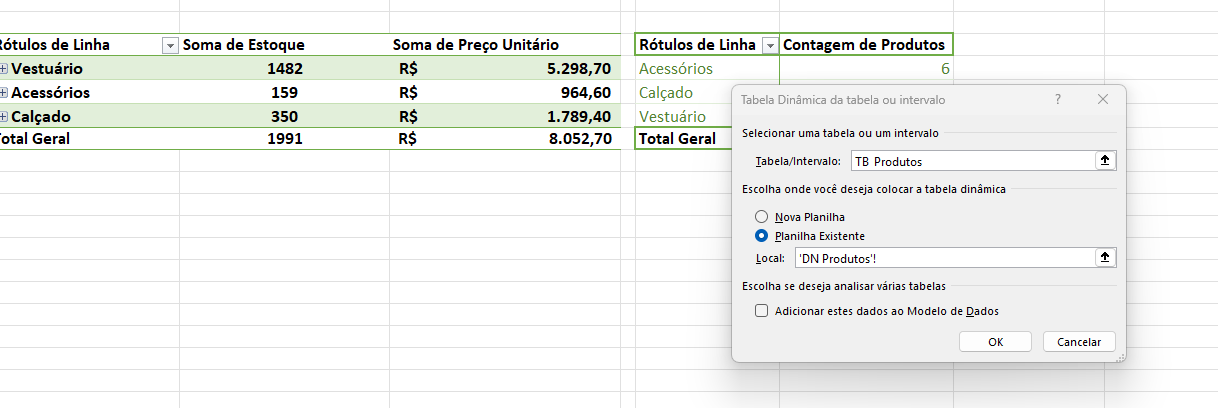The image size is (1218, 408).
Task: Click the price value 5.298,70
Action: click(x=579, y=69)
